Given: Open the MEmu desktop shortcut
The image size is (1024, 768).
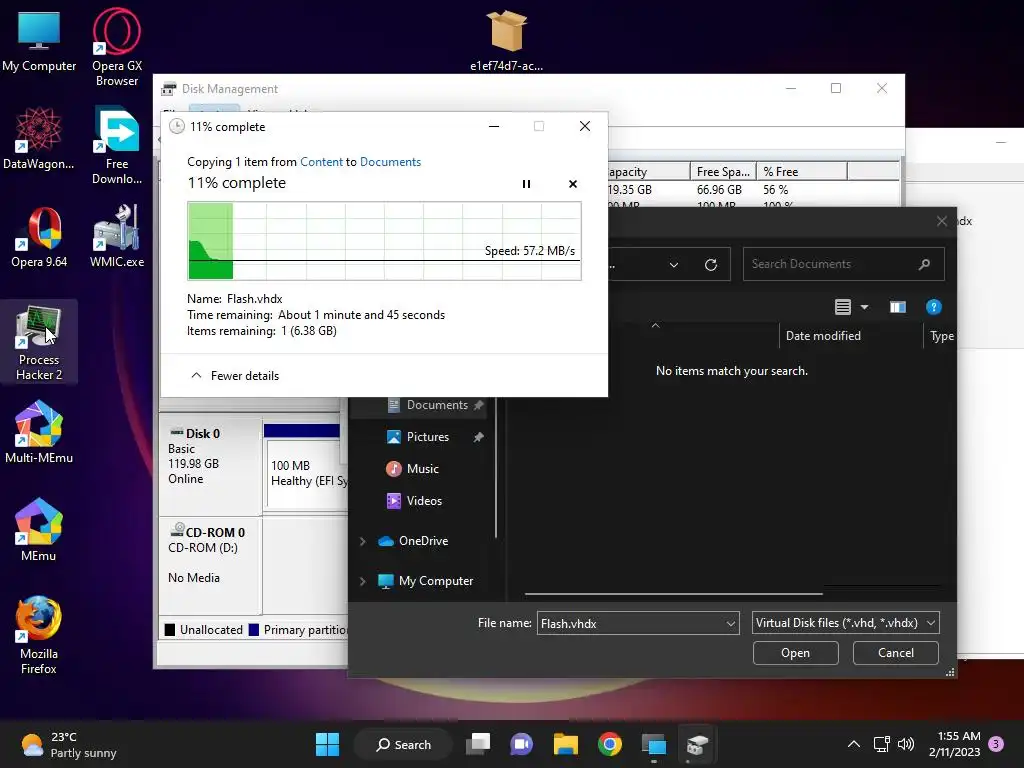Looking at the screenshot, I should pyautogui.click(x=39, y=530).
